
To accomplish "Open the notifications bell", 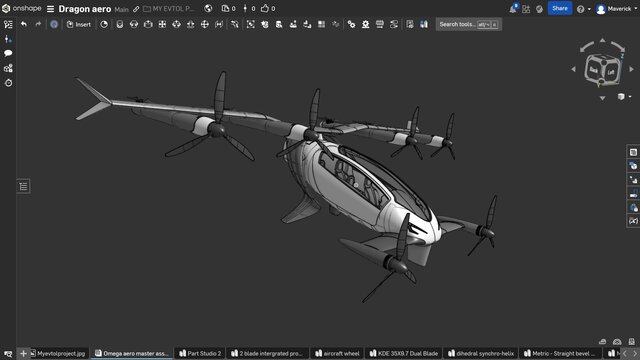I will 513,9.
